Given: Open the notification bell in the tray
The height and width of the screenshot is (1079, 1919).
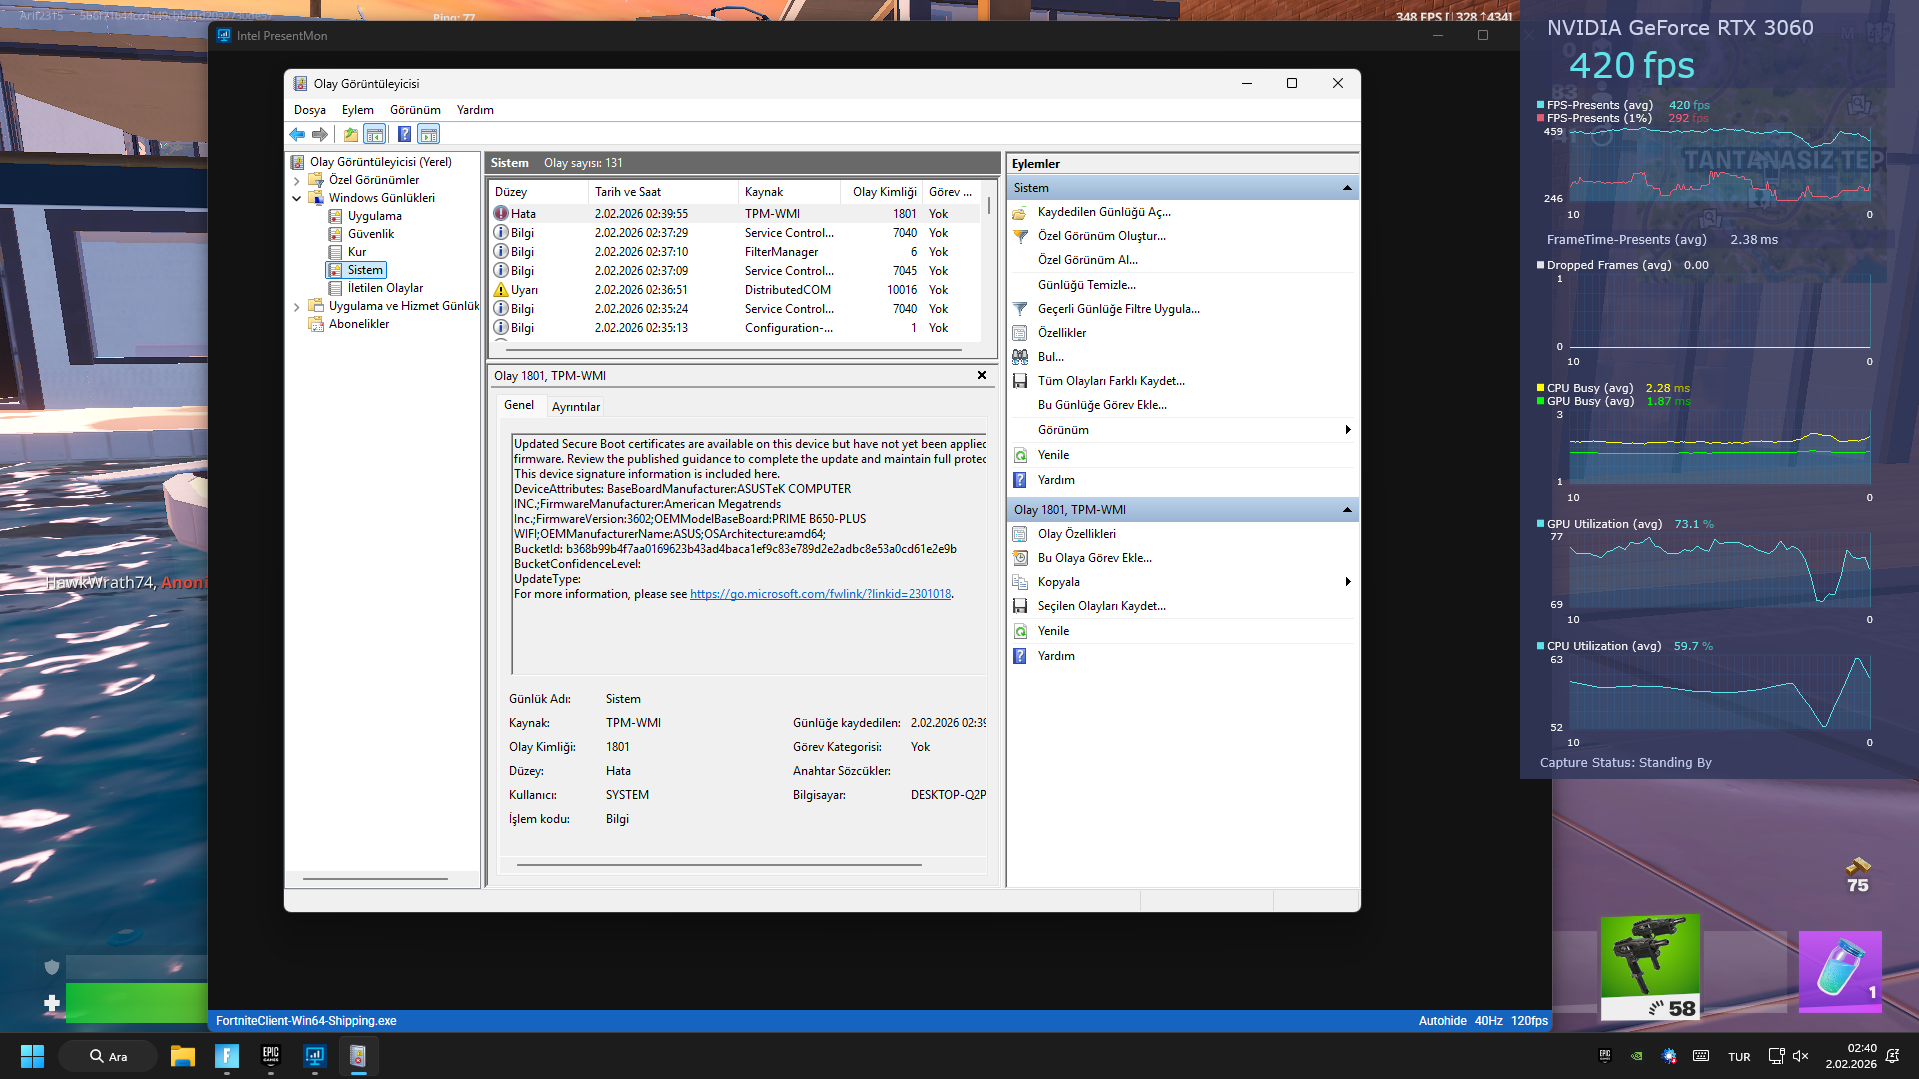Looking at the screenshot, I should (1892, 1056).
